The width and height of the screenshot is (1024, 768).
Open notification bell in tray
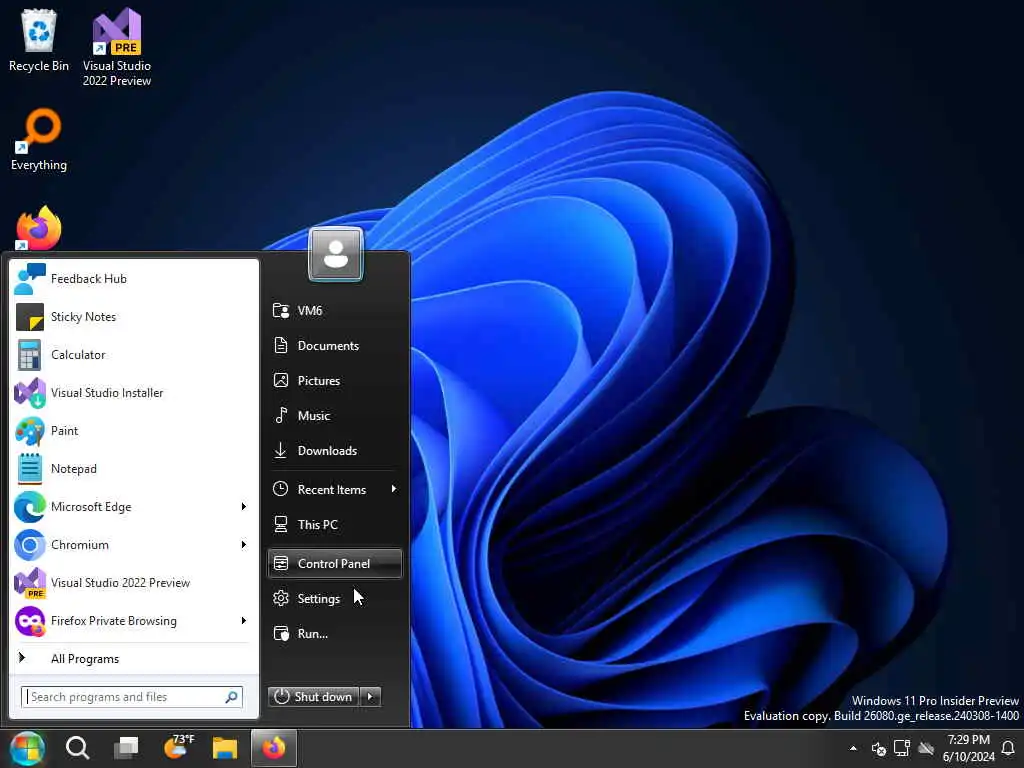[1008, 748]
